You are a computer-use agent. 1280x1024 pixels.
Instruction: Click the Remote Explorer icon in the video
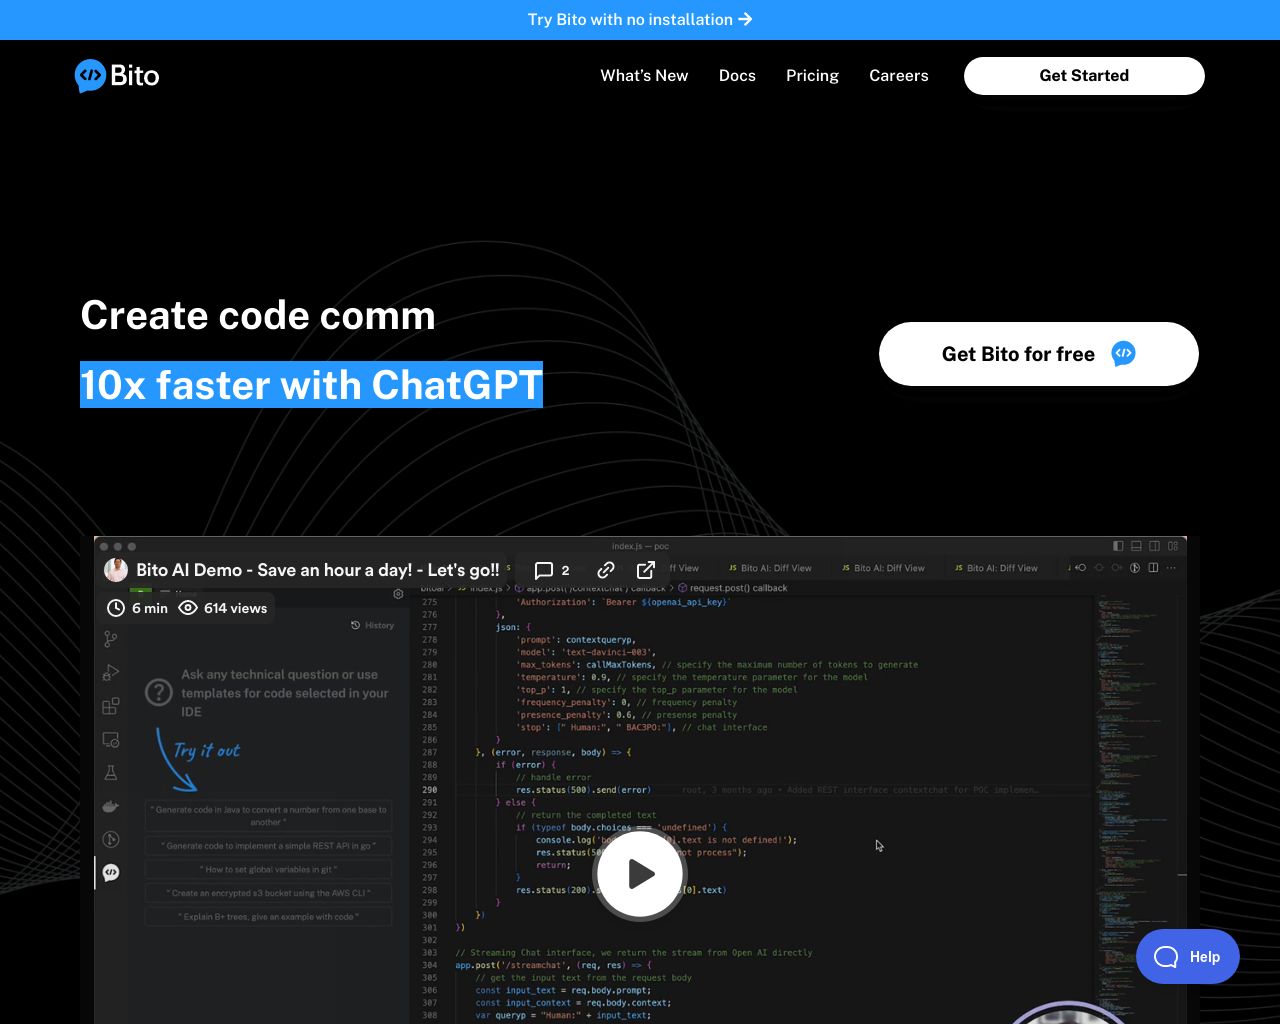click(111, 740)
